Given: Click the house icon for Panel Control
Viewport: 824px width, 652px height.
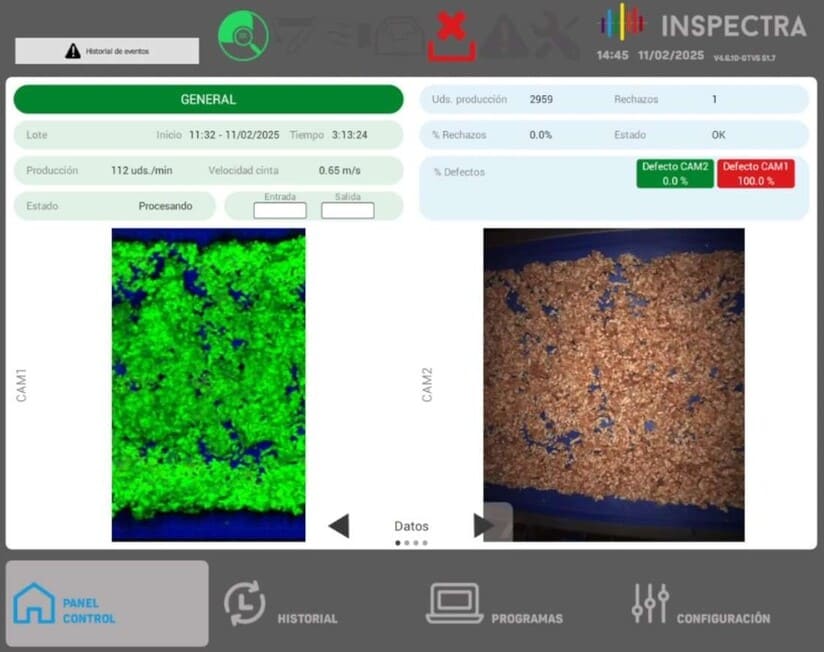Looking at the screenshot, I should tap(34, 603).
